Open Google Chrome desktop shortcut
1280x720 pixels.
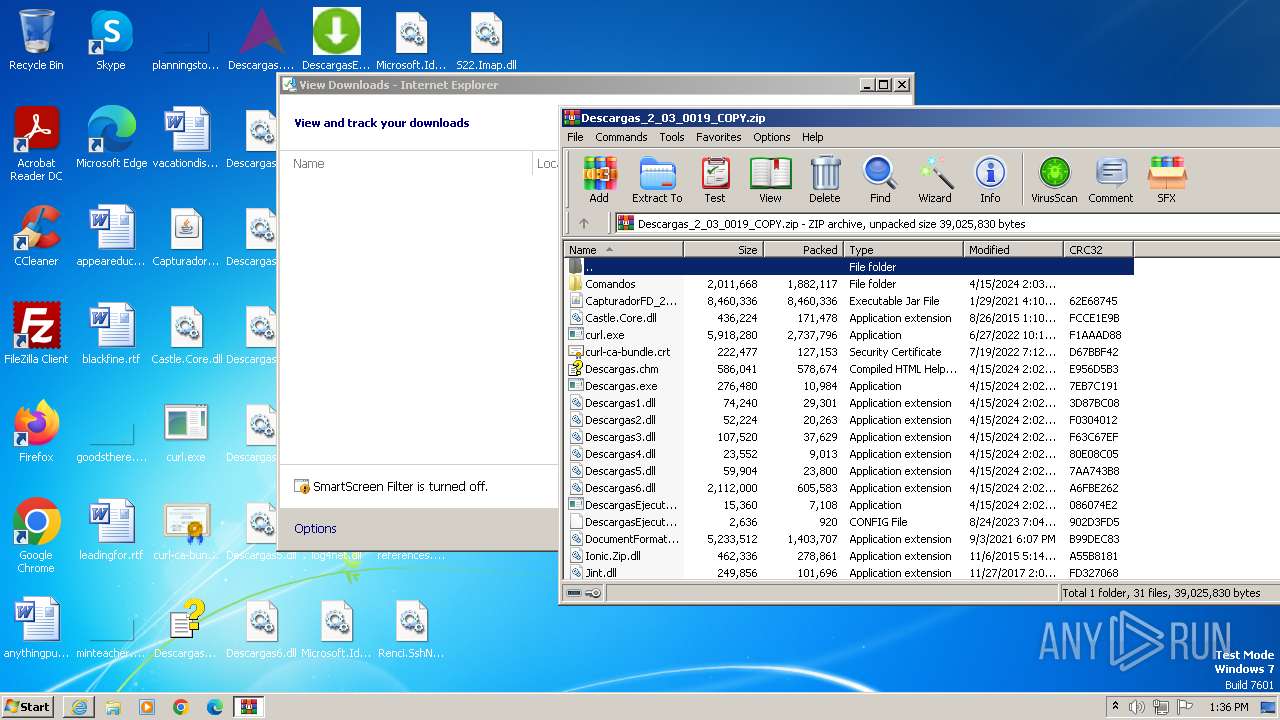(36, 537)
